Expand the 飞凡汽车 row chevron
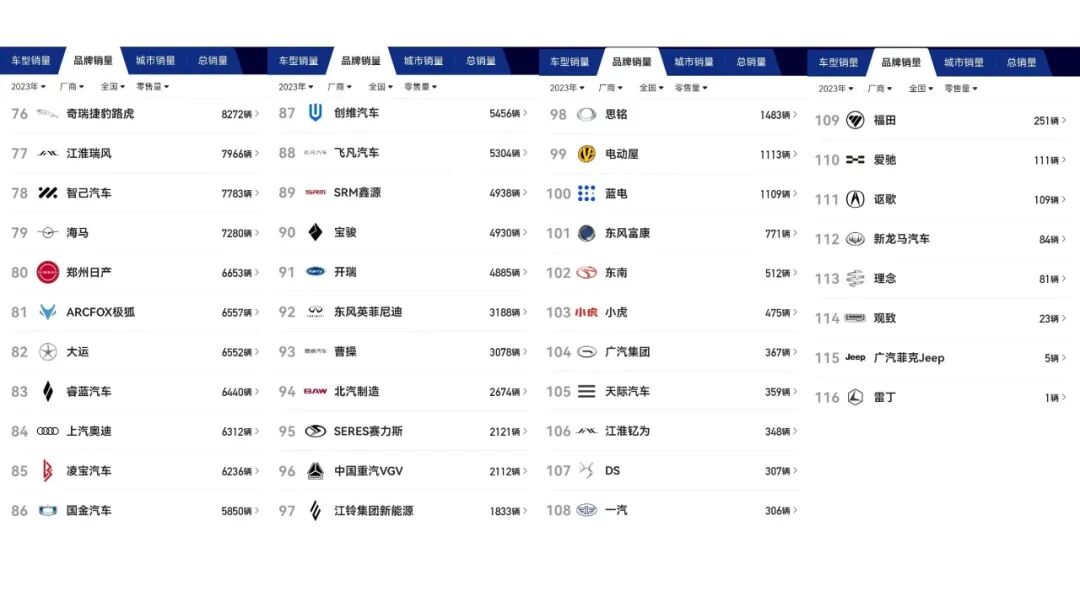This screenshot has height=608, width=1080. tap(525, 153)
